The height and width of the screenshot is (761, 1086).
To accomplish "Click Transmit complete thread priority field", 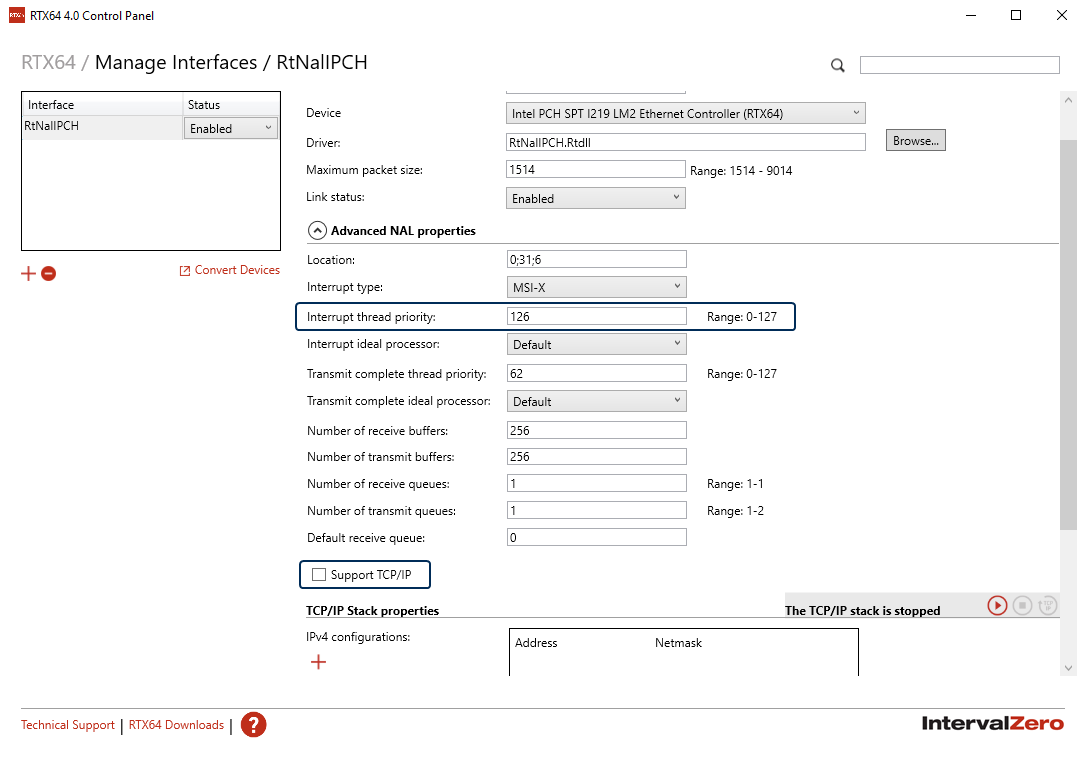I will click(x=596, y=373).
